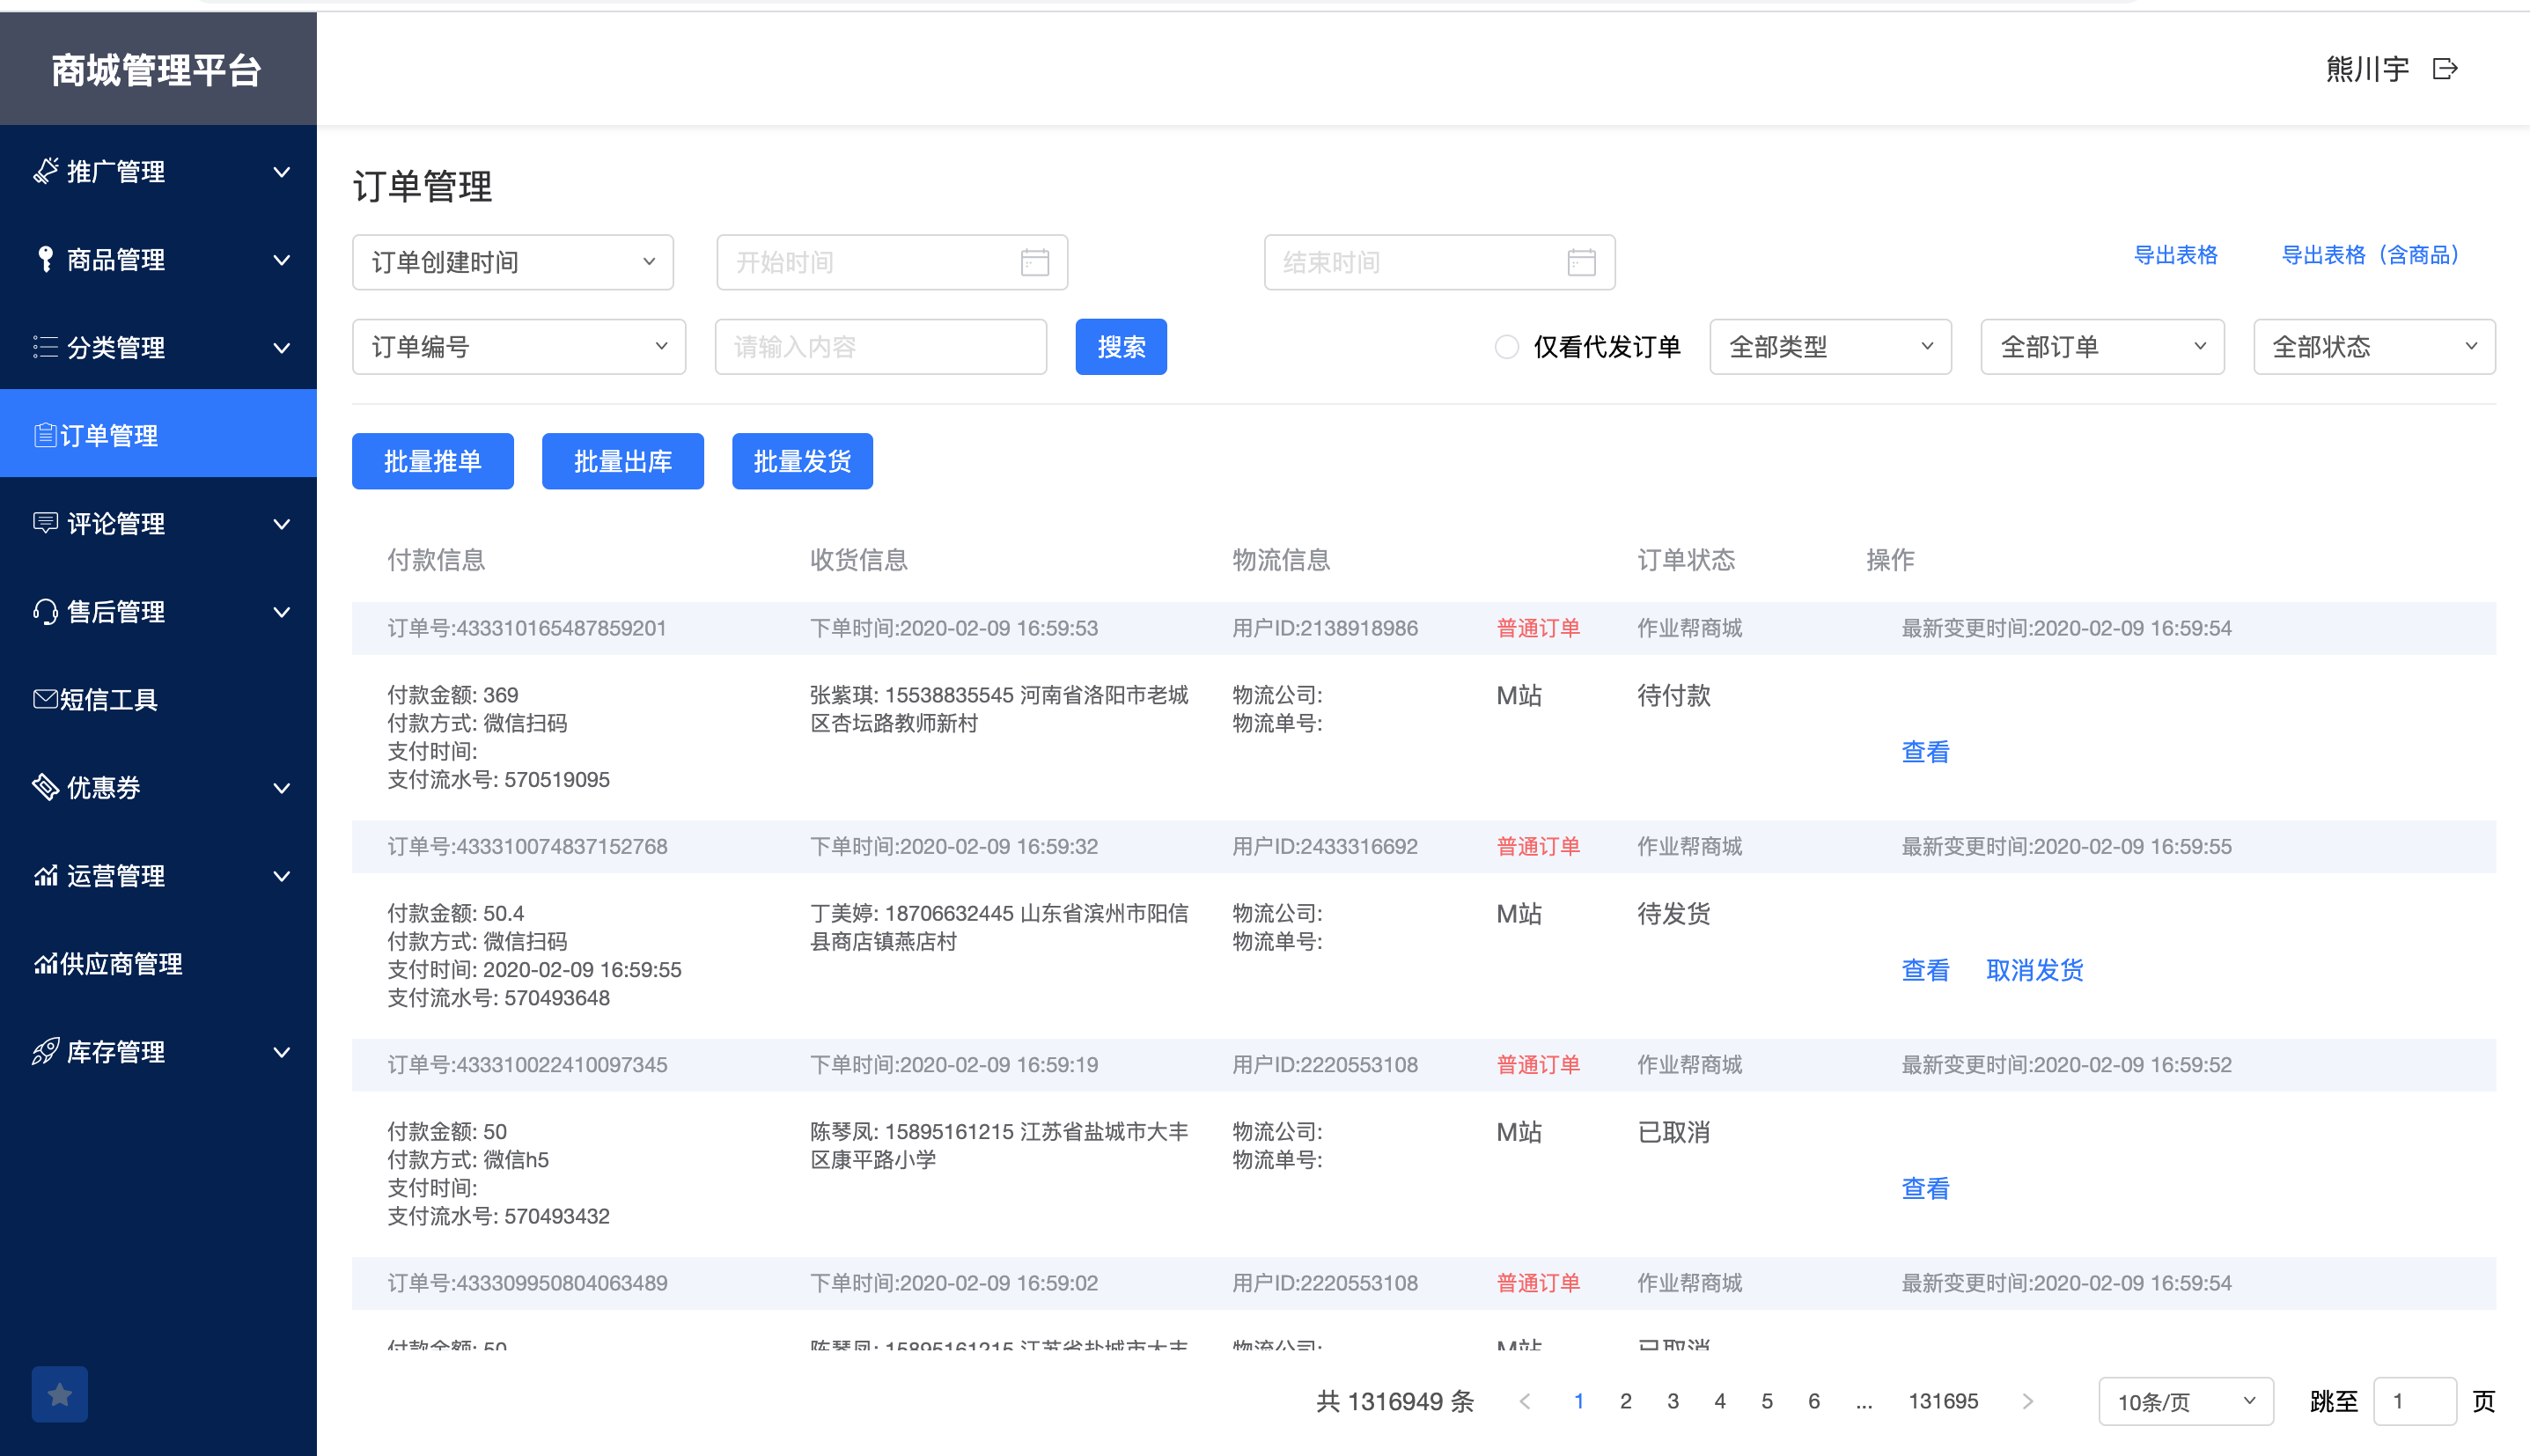Viewport: 2530px width, 1456px height.
Task: Go to previous page arrow
Action: (x=1525, y=1401)
